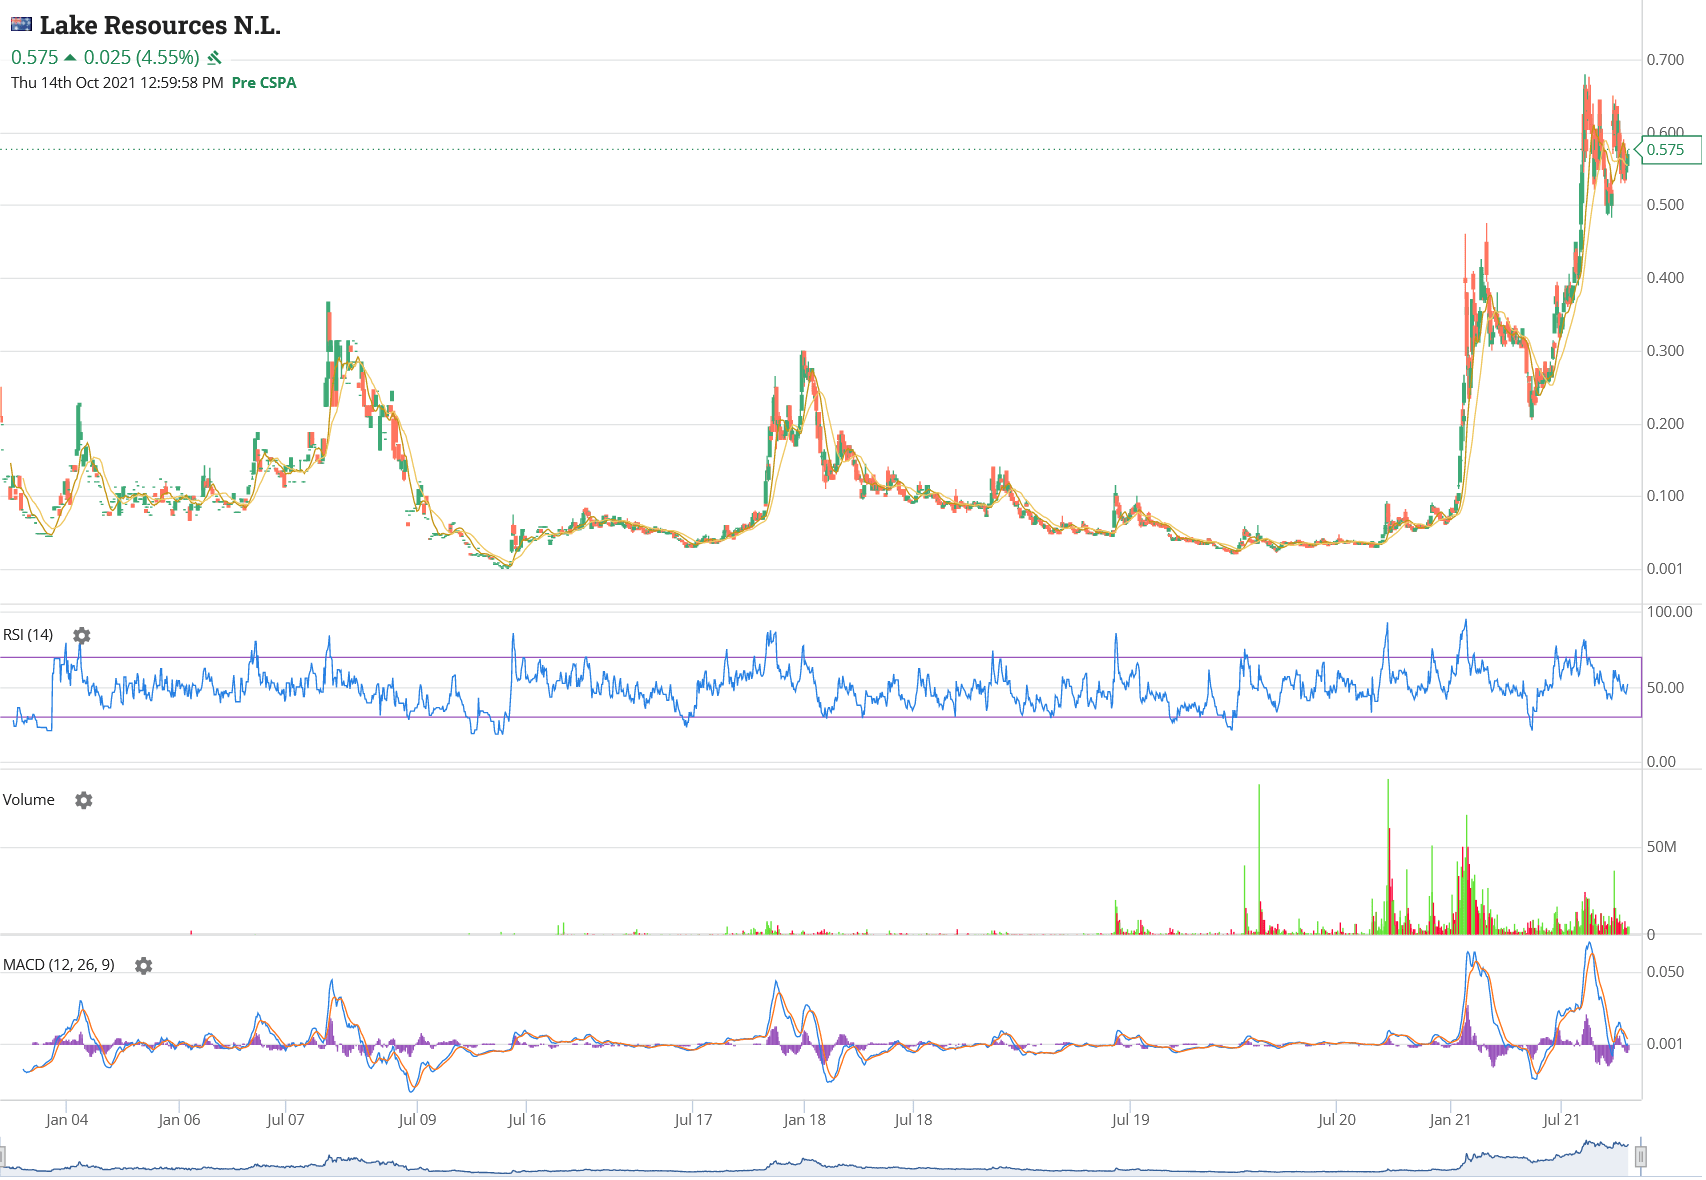Click the 0.300 price axis label

1666,351
